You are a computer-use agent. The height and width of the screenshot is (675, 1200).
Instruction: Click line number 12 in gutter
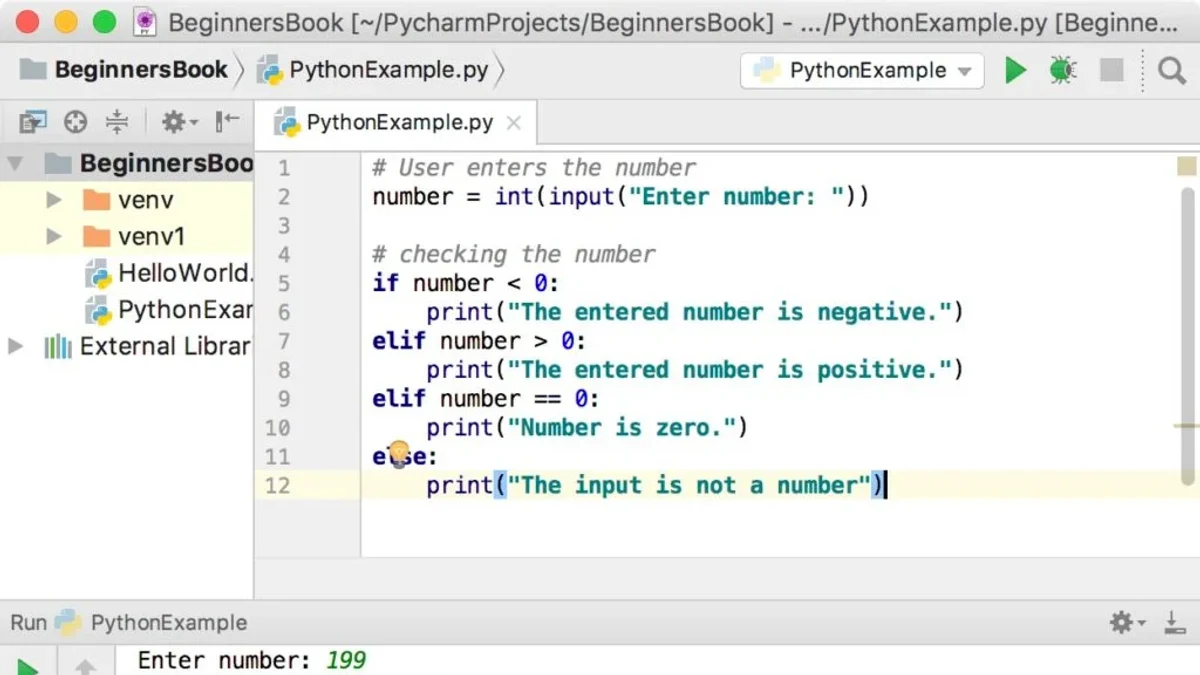(277, 485)
